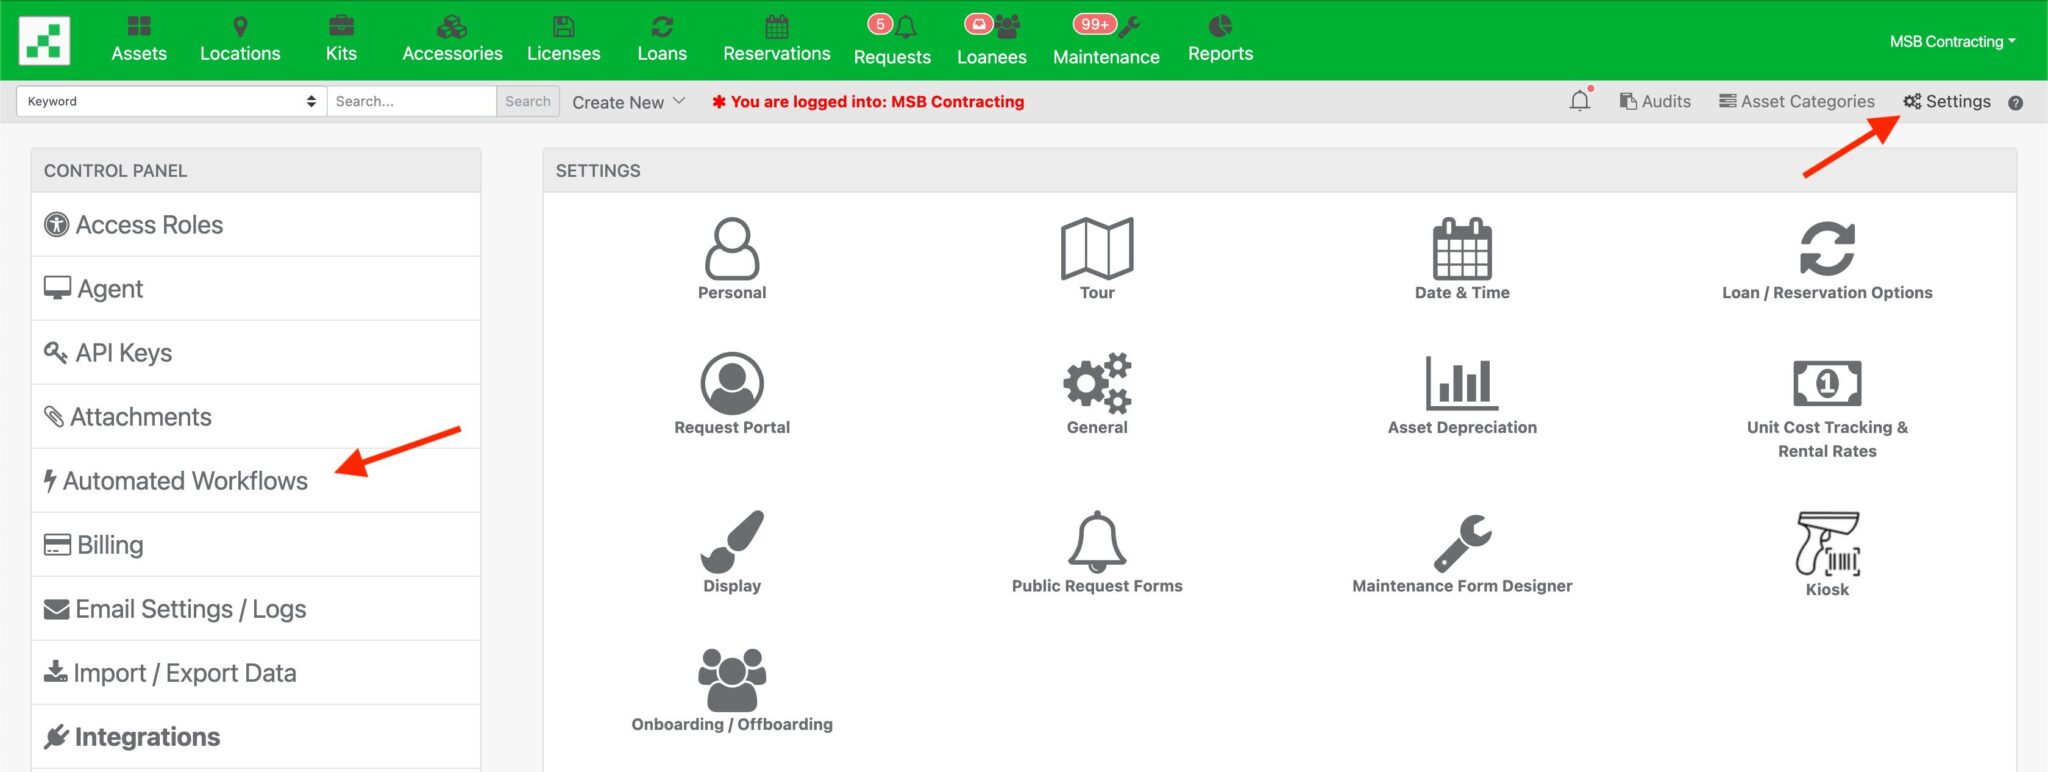Open Public Request Forms settings
The height and width of the screenshot is (772, 2048).
coord(1097,551)
